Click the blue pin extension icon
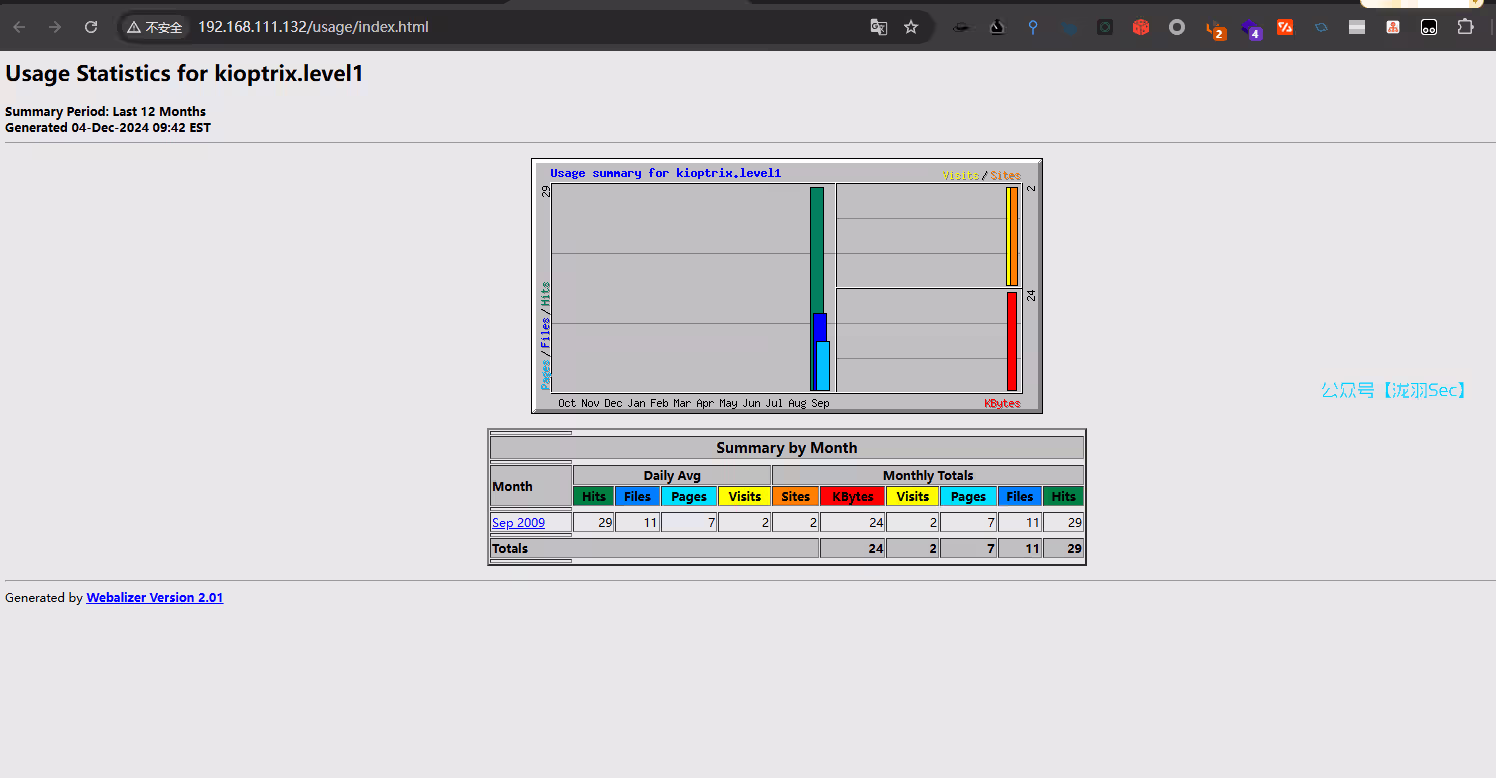The width and height of the screenshot is (1496, 778). click(1033, 27)
